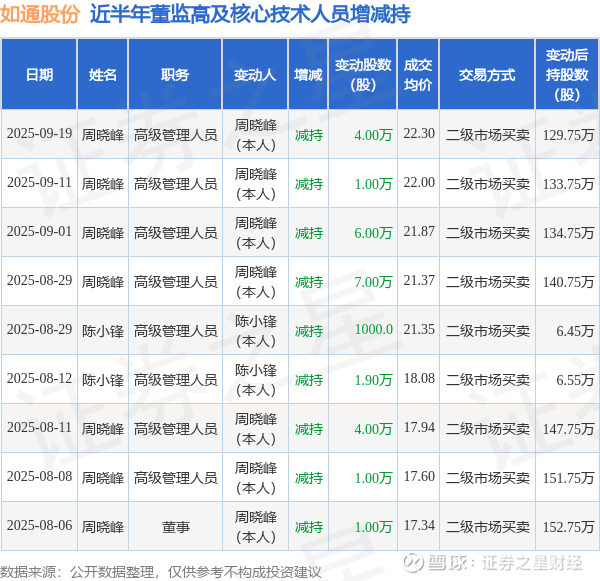
Task: Select the holdings value 6.55万
Action: tap(575, 380)
